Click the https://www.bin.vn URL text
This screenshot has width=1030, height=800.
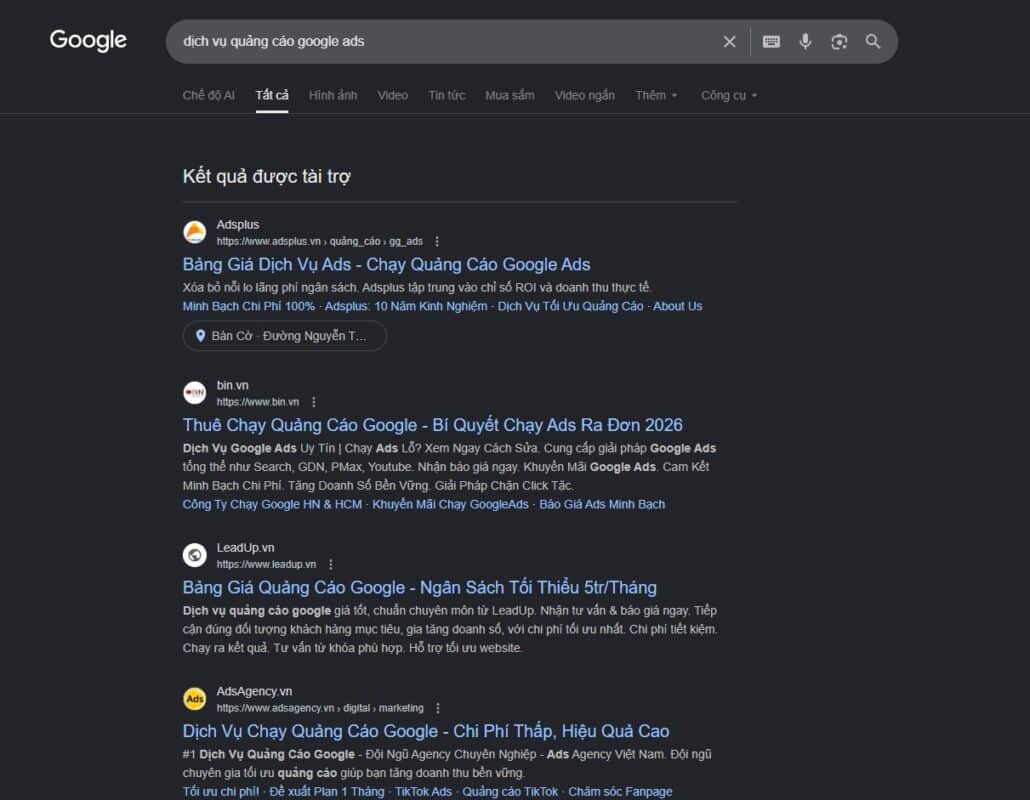click(x=258, y=402)
